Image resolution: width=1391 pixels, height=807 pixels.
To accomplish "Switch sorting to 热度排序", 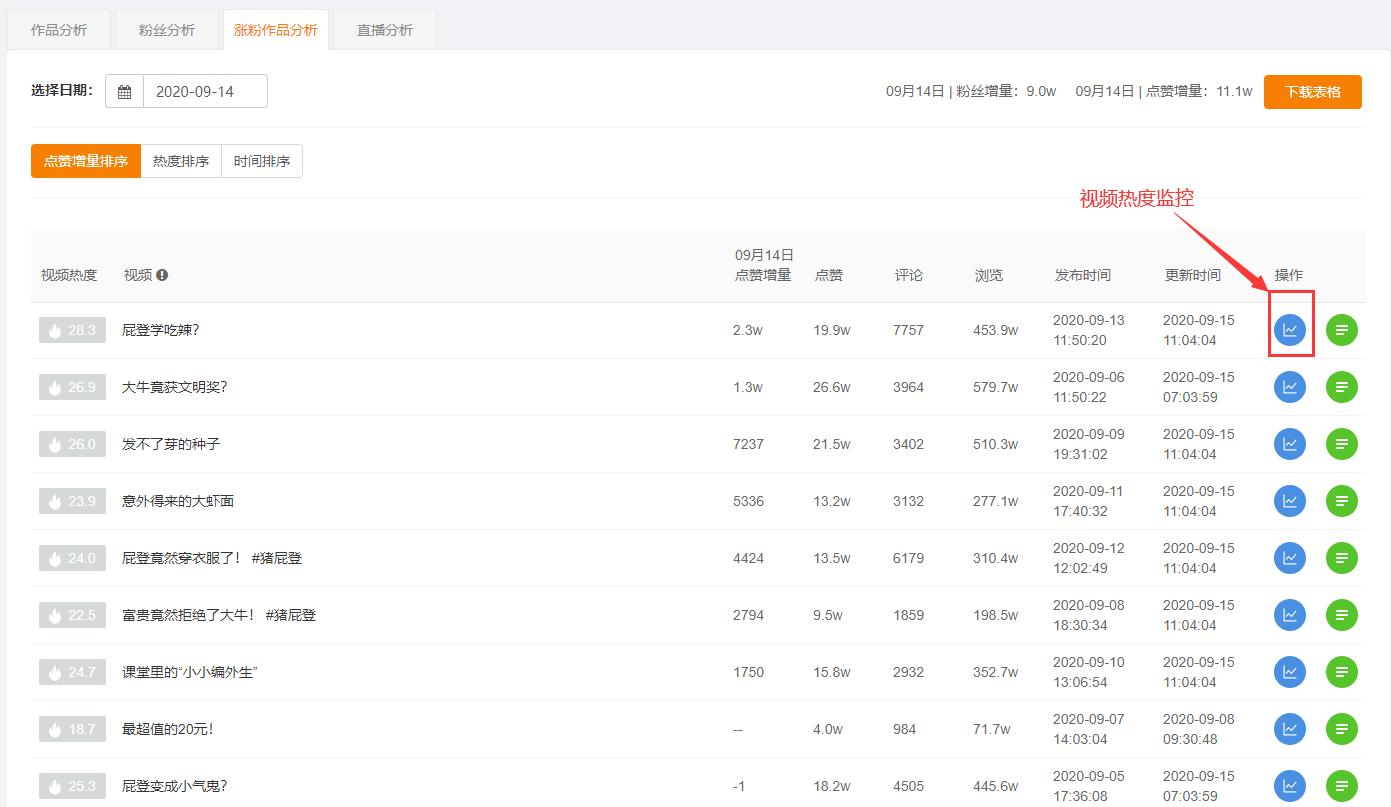I will [x=181, y=161].
